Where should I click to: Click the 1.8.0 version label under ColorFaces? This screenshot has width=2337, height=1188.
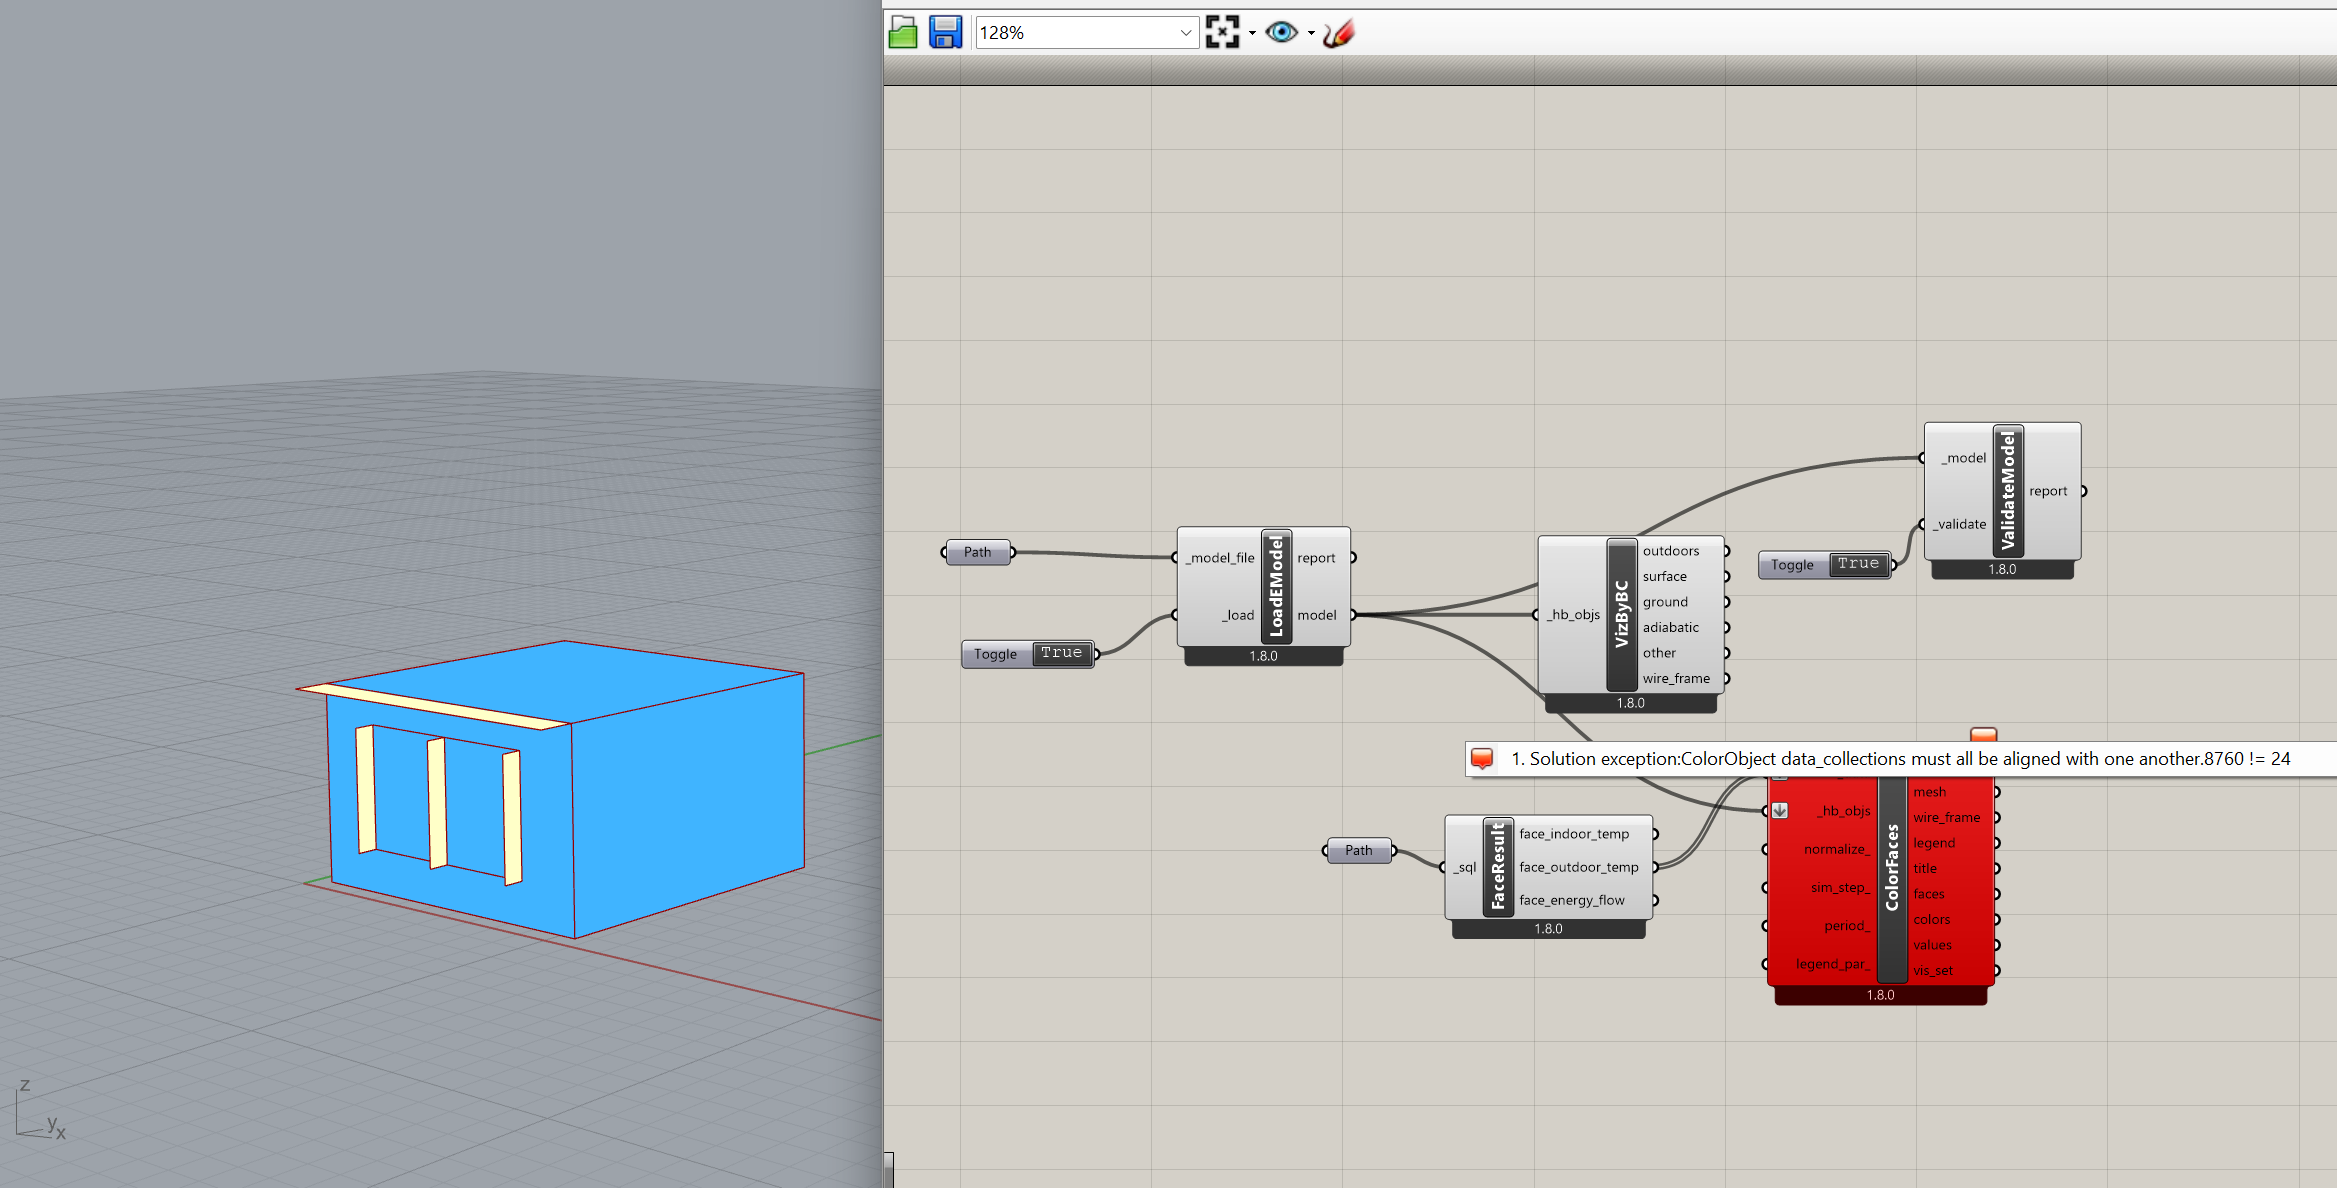coord(1880,995)
